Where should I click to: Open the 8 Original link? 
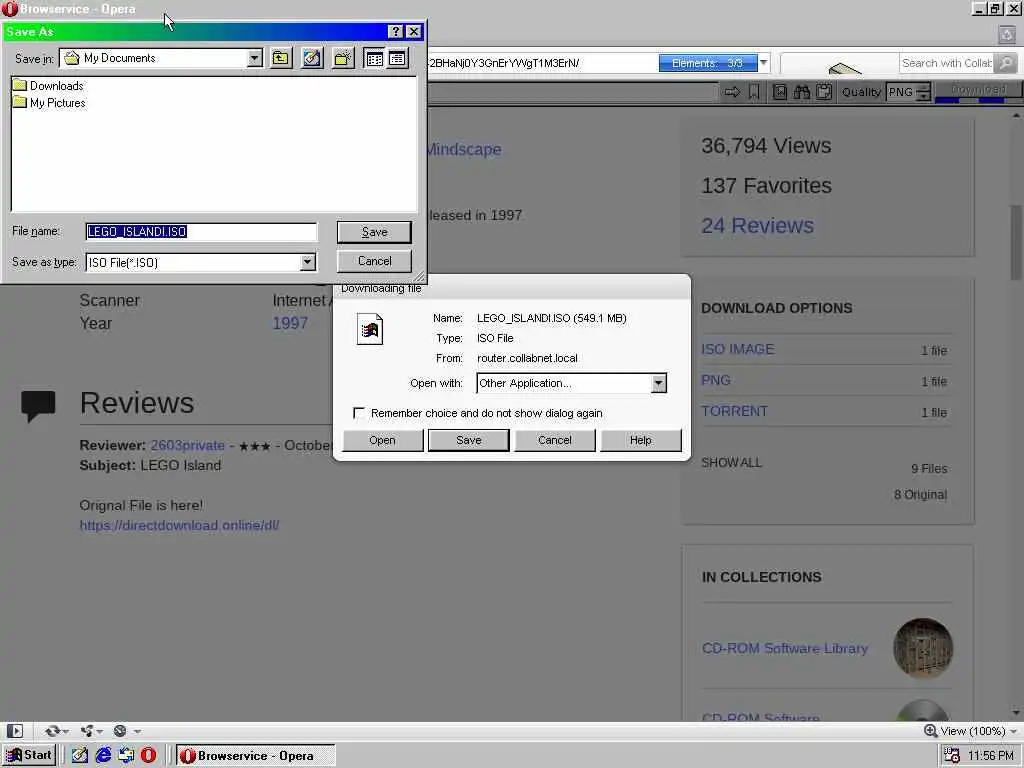(920, 494)
